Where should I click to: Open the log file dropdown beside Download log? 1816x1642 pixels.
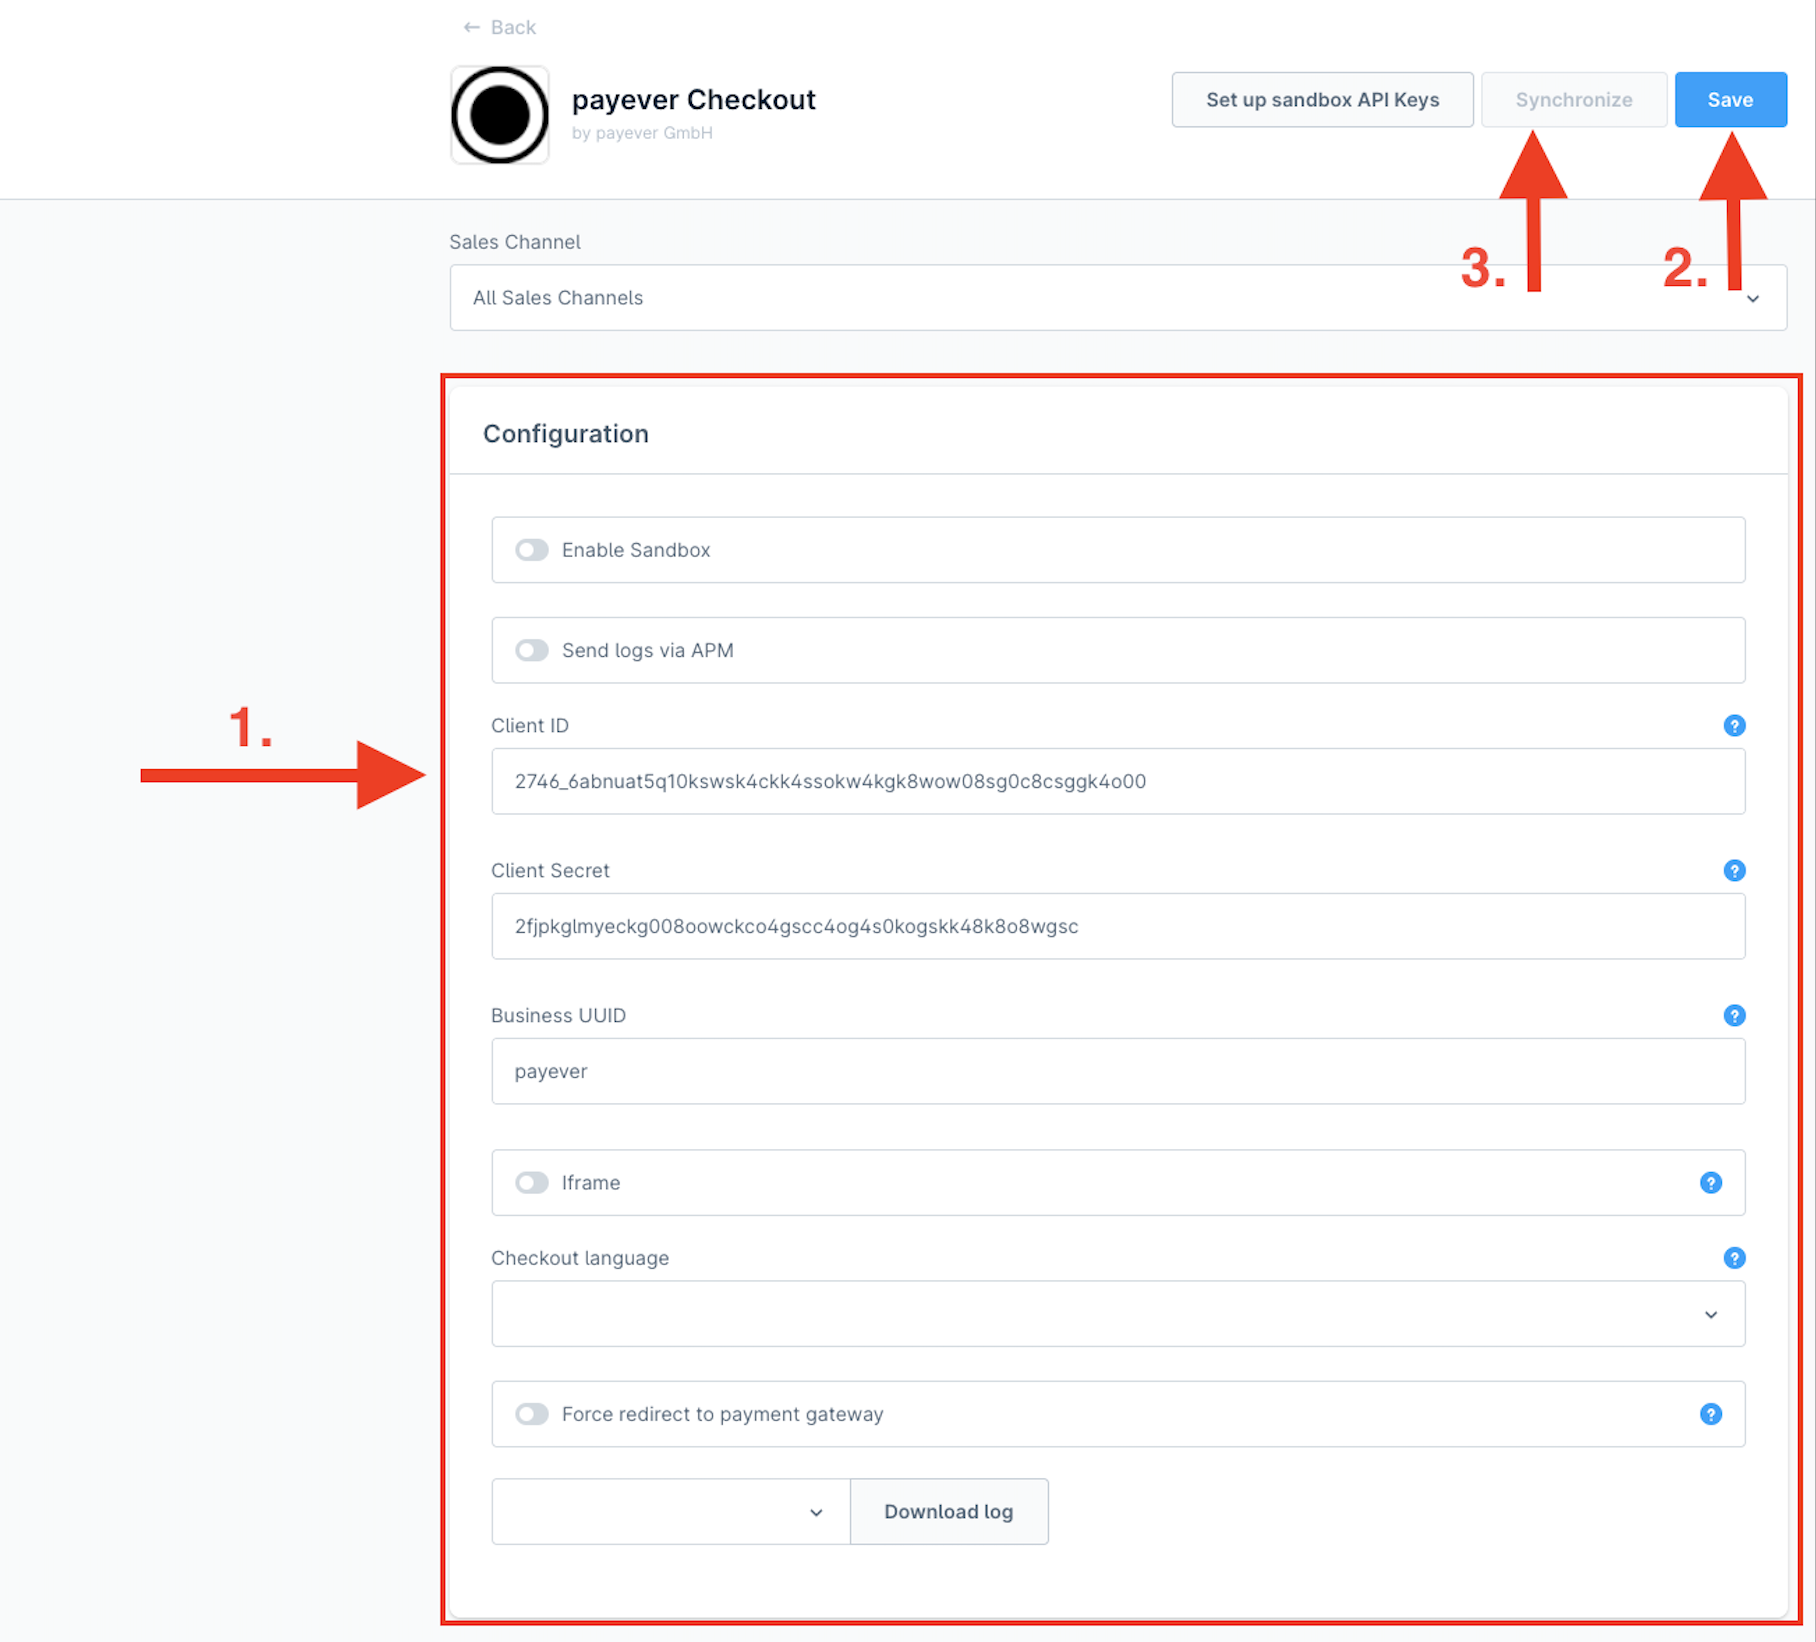pos(671,1512)
